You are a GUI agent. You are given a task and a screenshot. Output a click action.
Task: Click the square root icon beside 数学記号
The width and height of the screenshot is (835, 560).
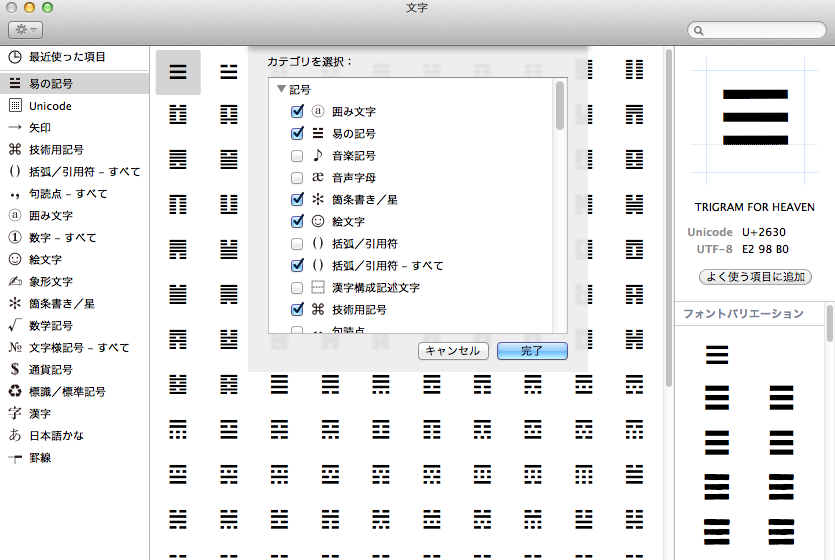[x=15, y=325]
